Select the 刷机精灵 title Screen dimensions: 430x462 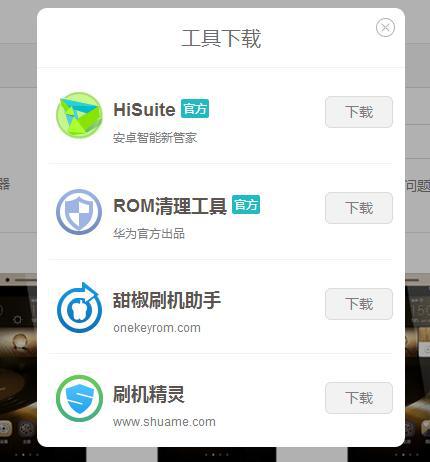(x=149, y=394)
